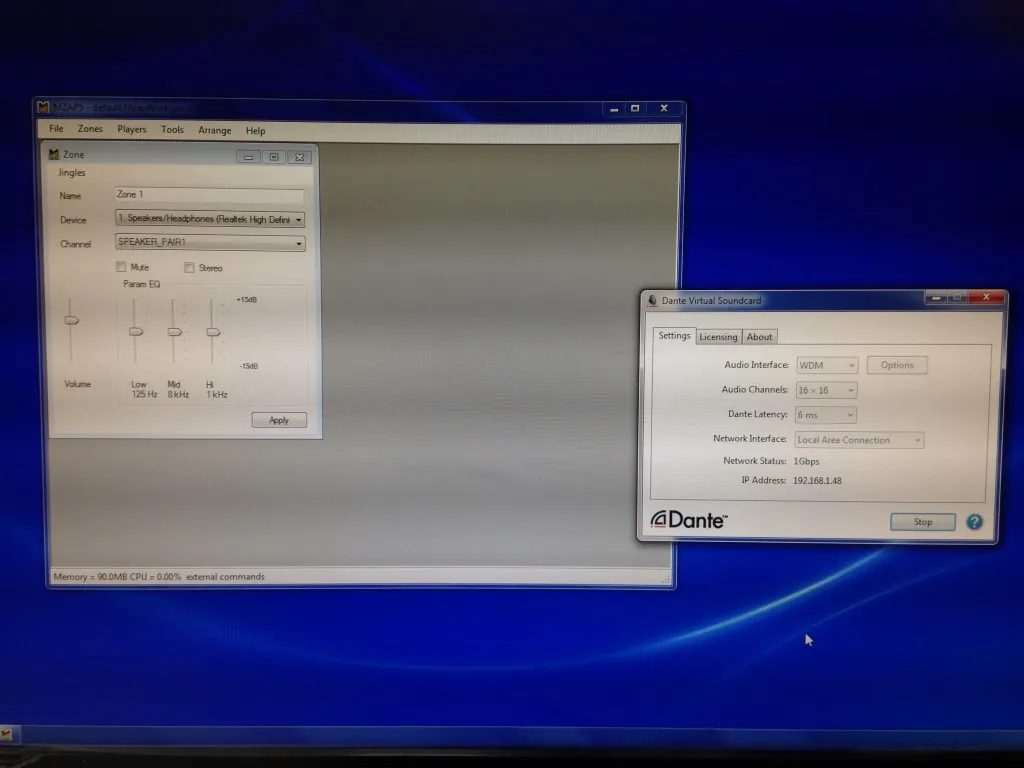
Task: Minimize the MZAPS main window
Action: 614,109
